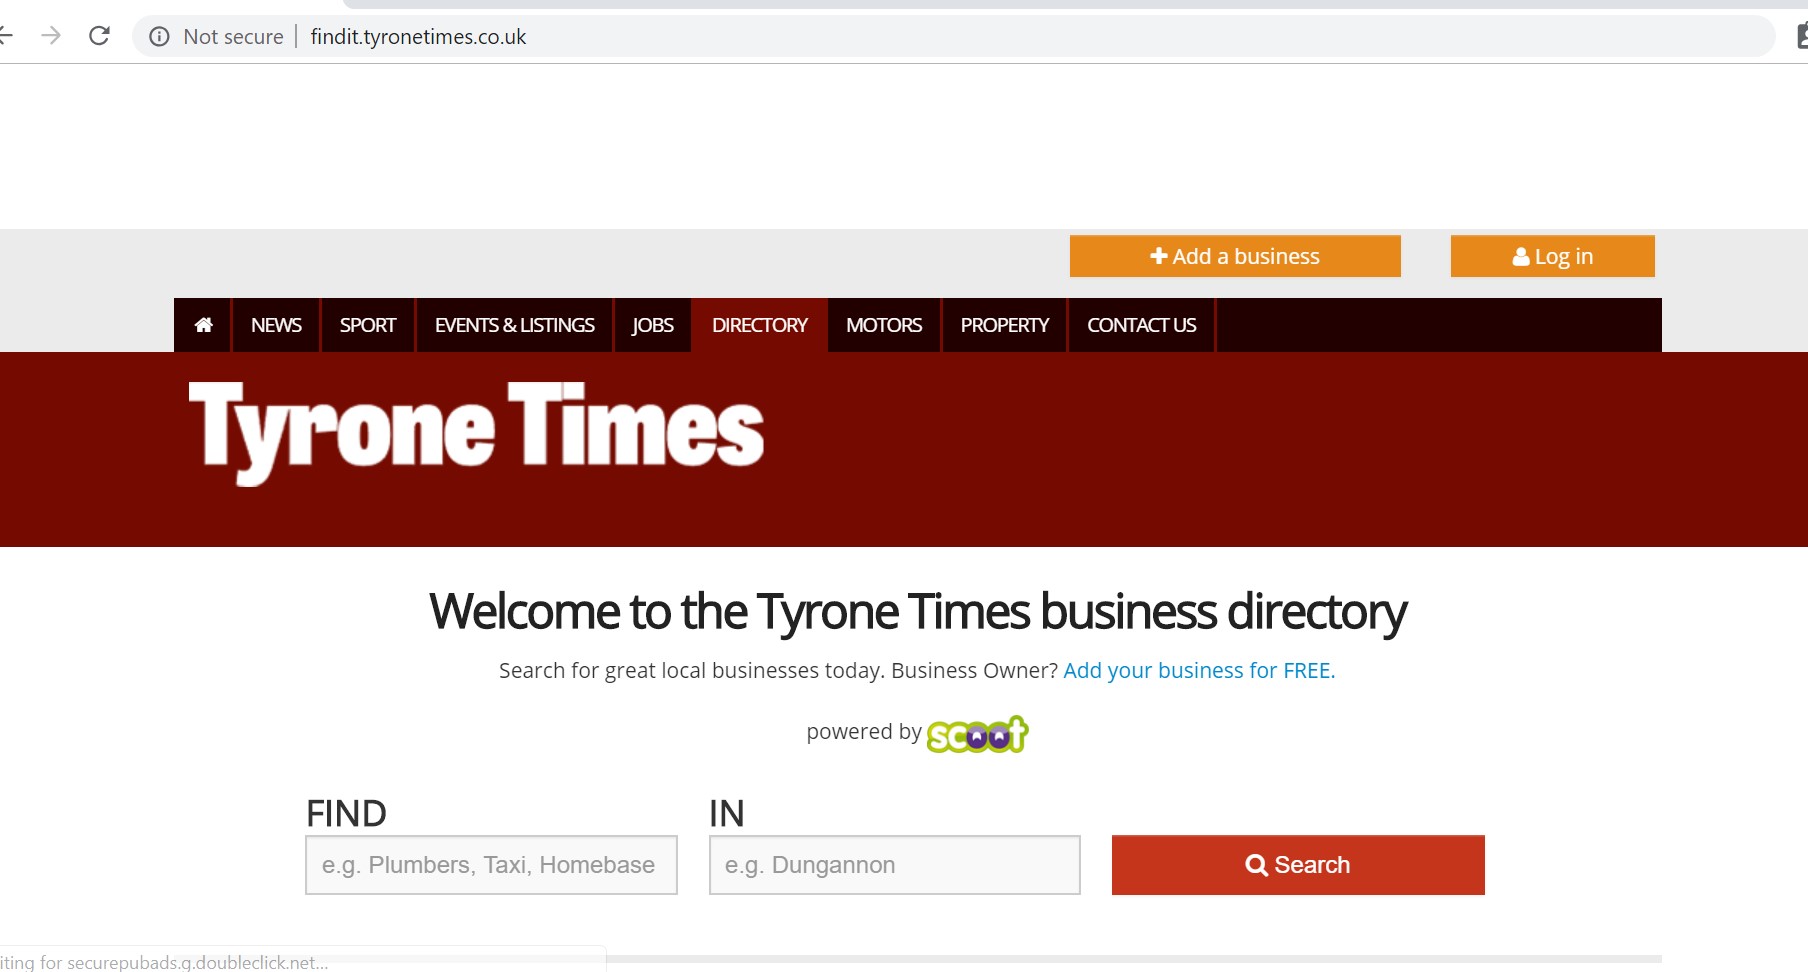Open the scoot powered-by logo
The image size is (1808, 972).
[x=977, y=734]
